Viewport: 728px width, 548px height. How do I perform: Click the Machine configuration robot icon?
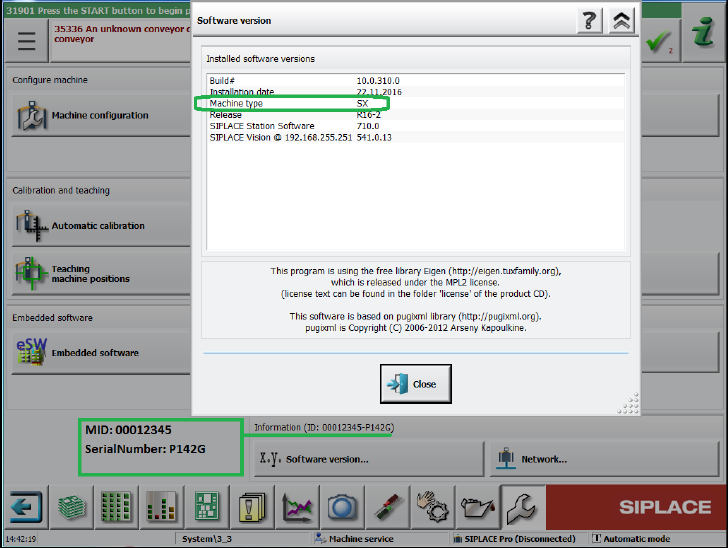pos(32,116)
